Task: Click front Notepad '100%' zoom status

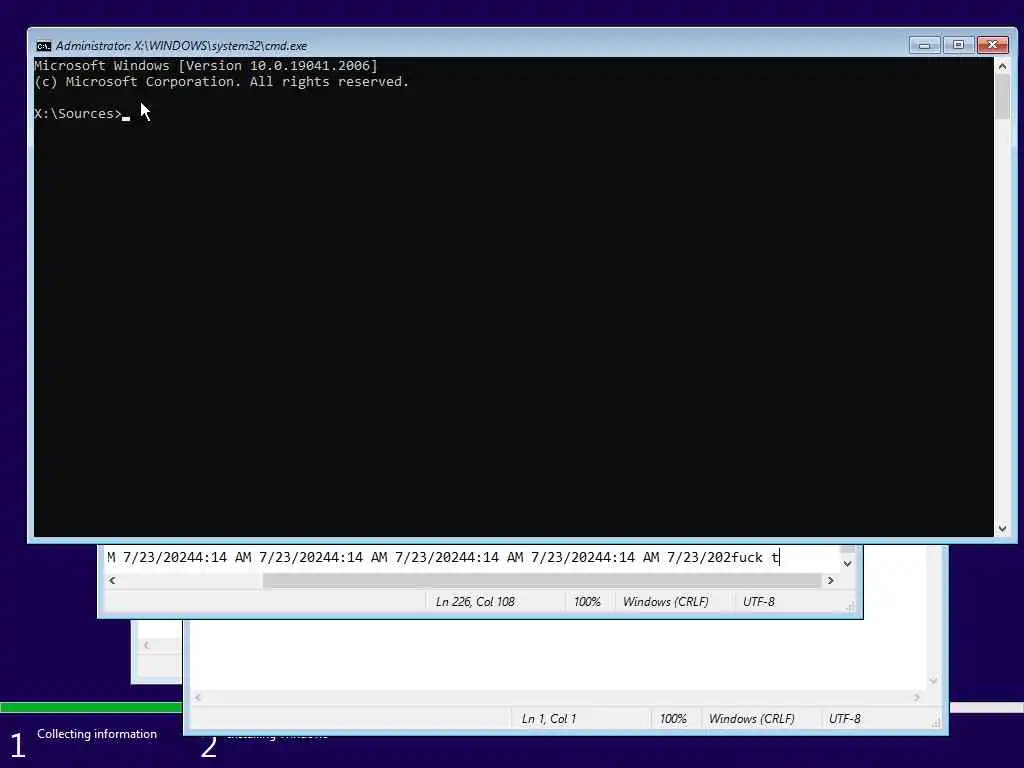Action: click(x=586, y=601)
